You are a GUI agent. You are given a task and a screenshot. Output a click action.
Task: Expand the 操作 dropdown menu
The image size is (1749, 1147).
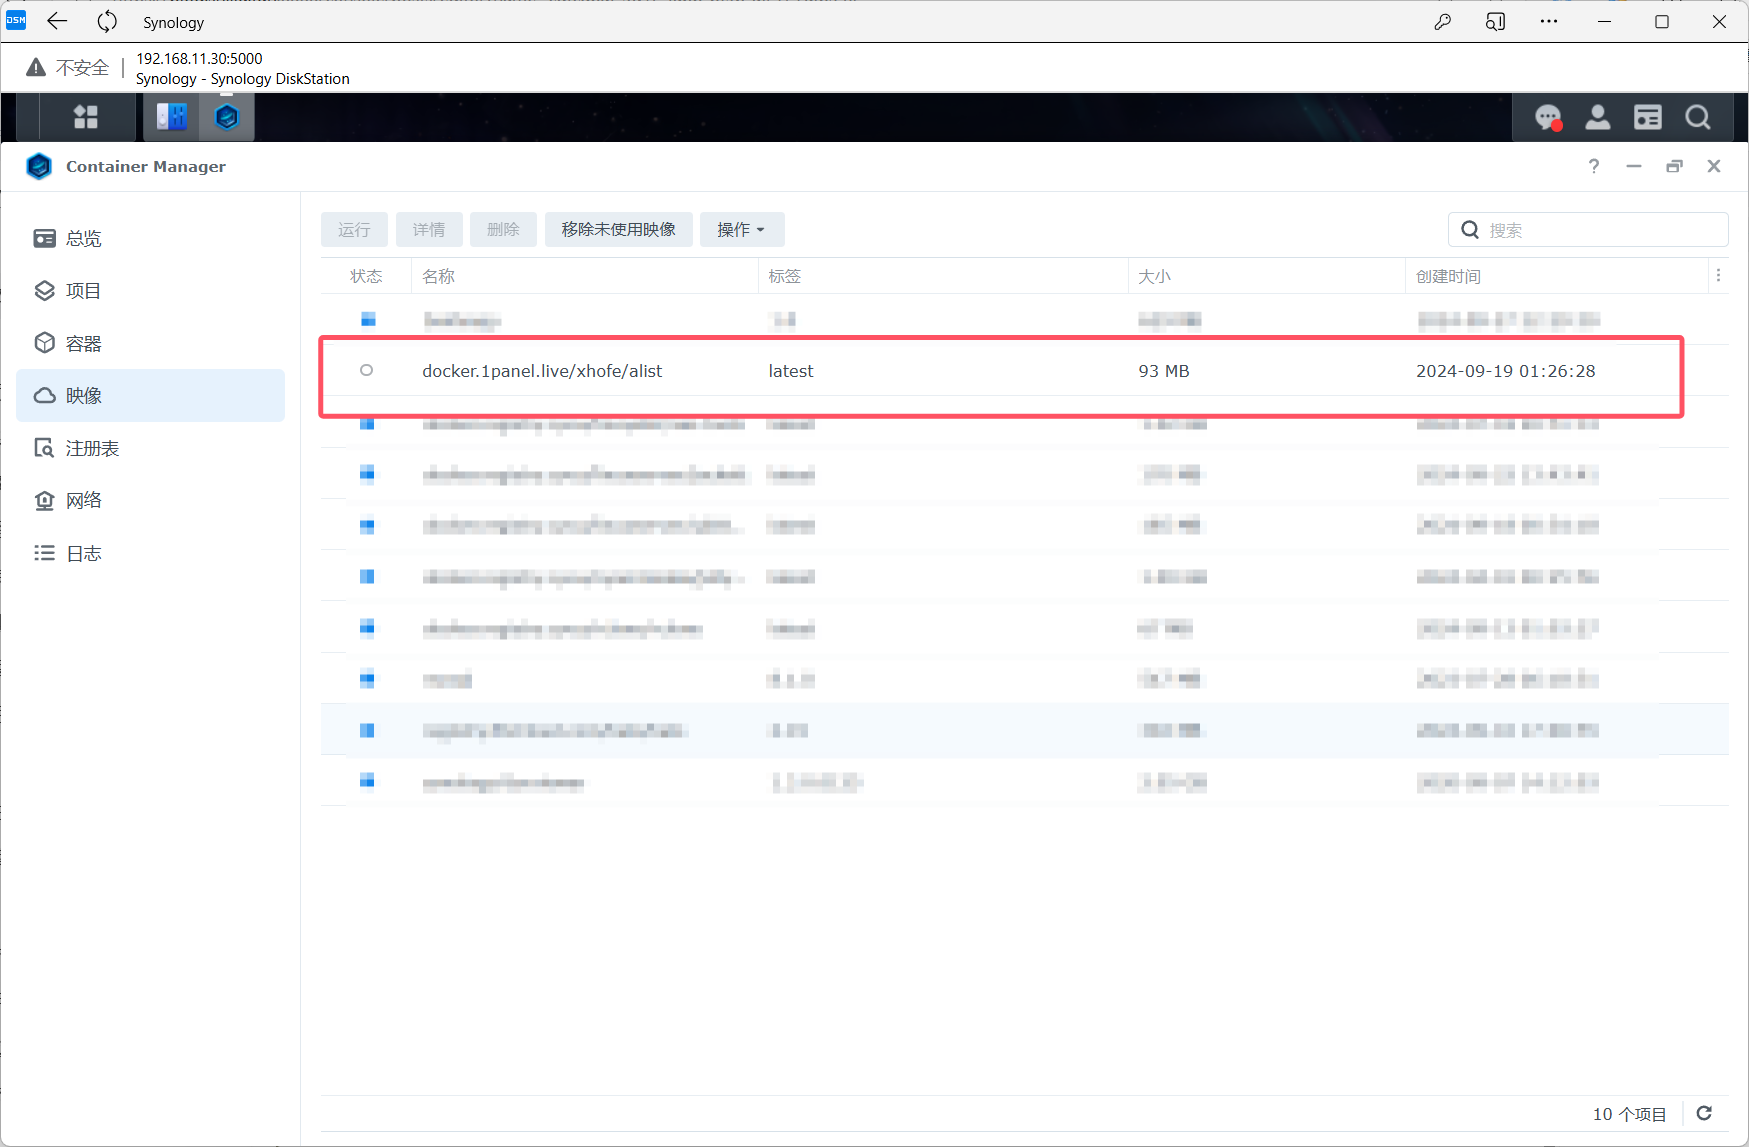pyautogui.click(x=741, y=230)
